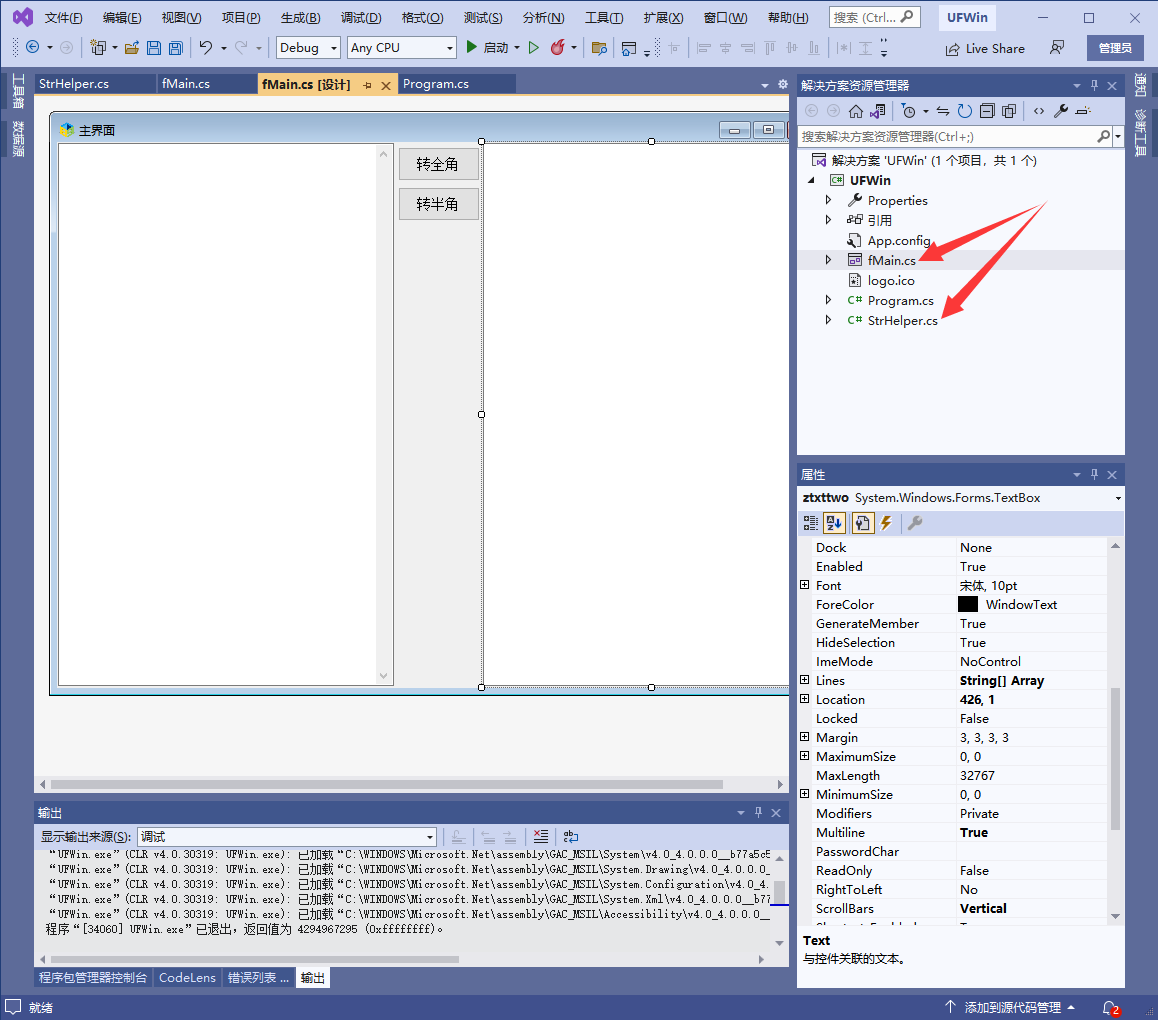Screen dimensions: 1158x1020
Task: Expand the fMain.cs tree node
Action: click(x=828, y=259)
